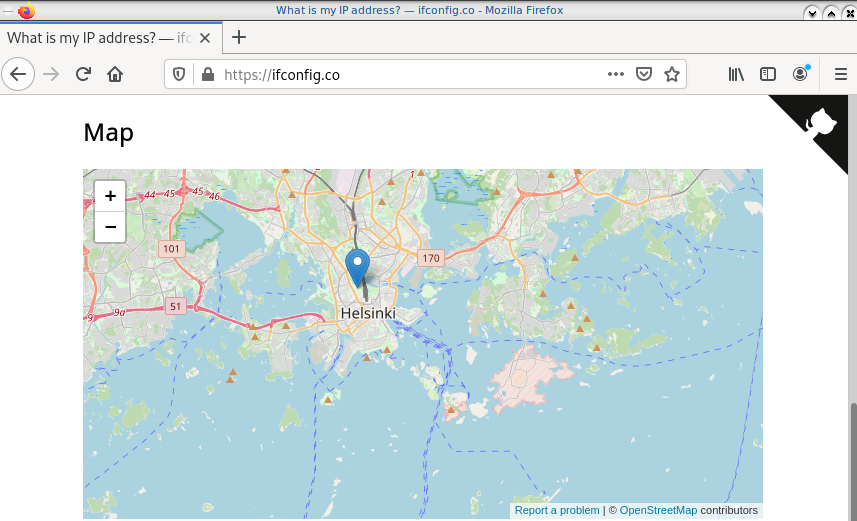Zoom out on the map

tap(110, 227)
